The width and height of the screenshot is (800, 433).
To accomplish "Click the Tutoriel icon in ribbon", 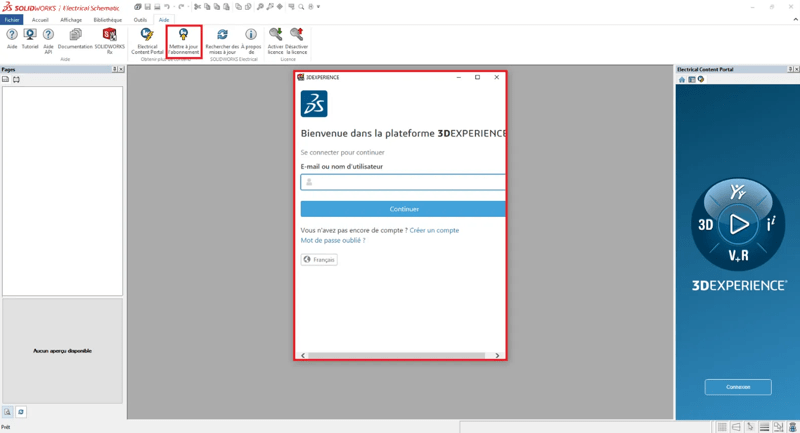I will click(x=30, y=38).
